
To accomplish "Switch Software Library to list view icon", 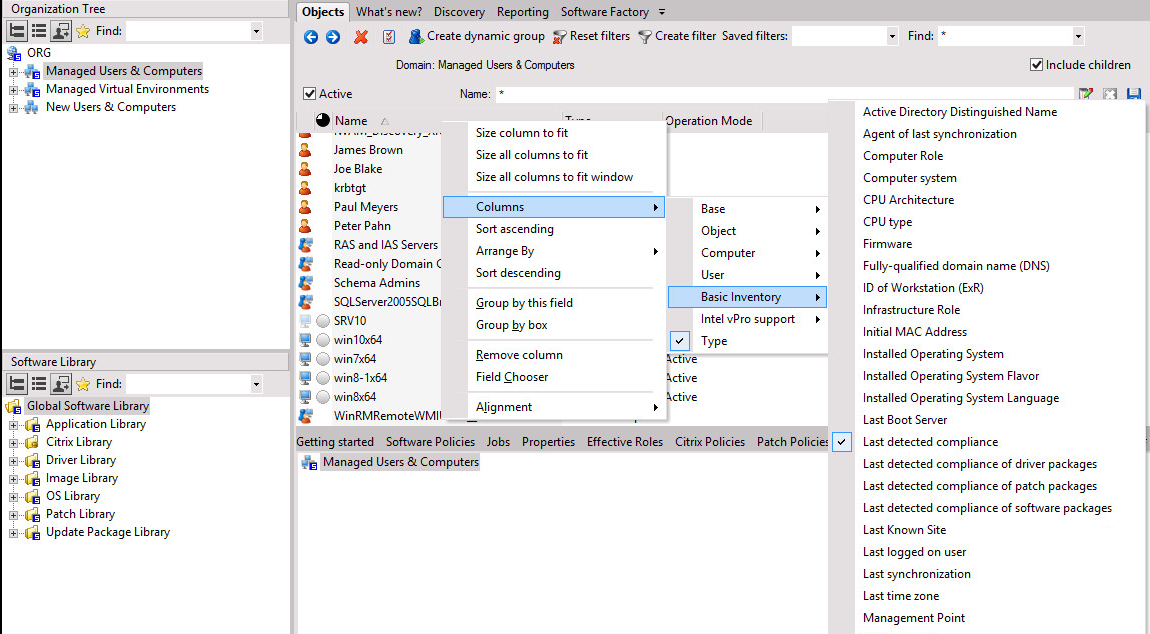I will pyautogui.click(x=38, y=384).
